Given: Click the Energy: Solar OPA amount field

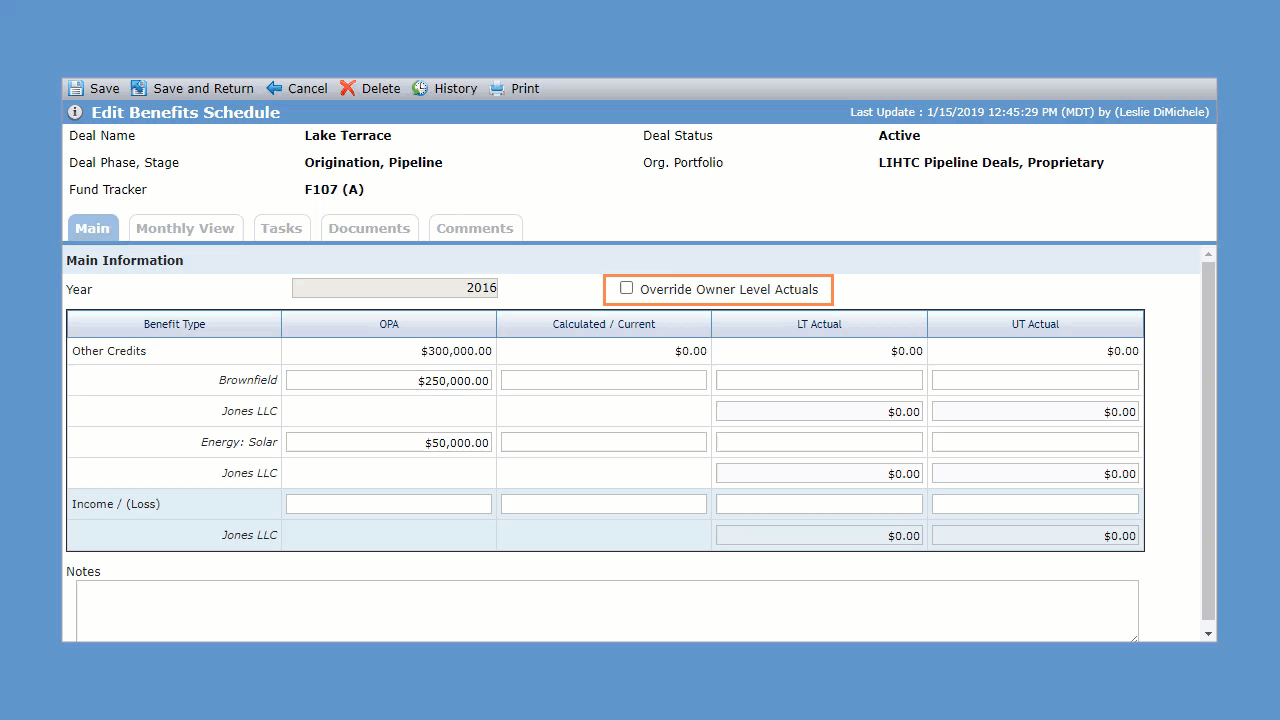Looking at the screenshot, I should [389, 442].
